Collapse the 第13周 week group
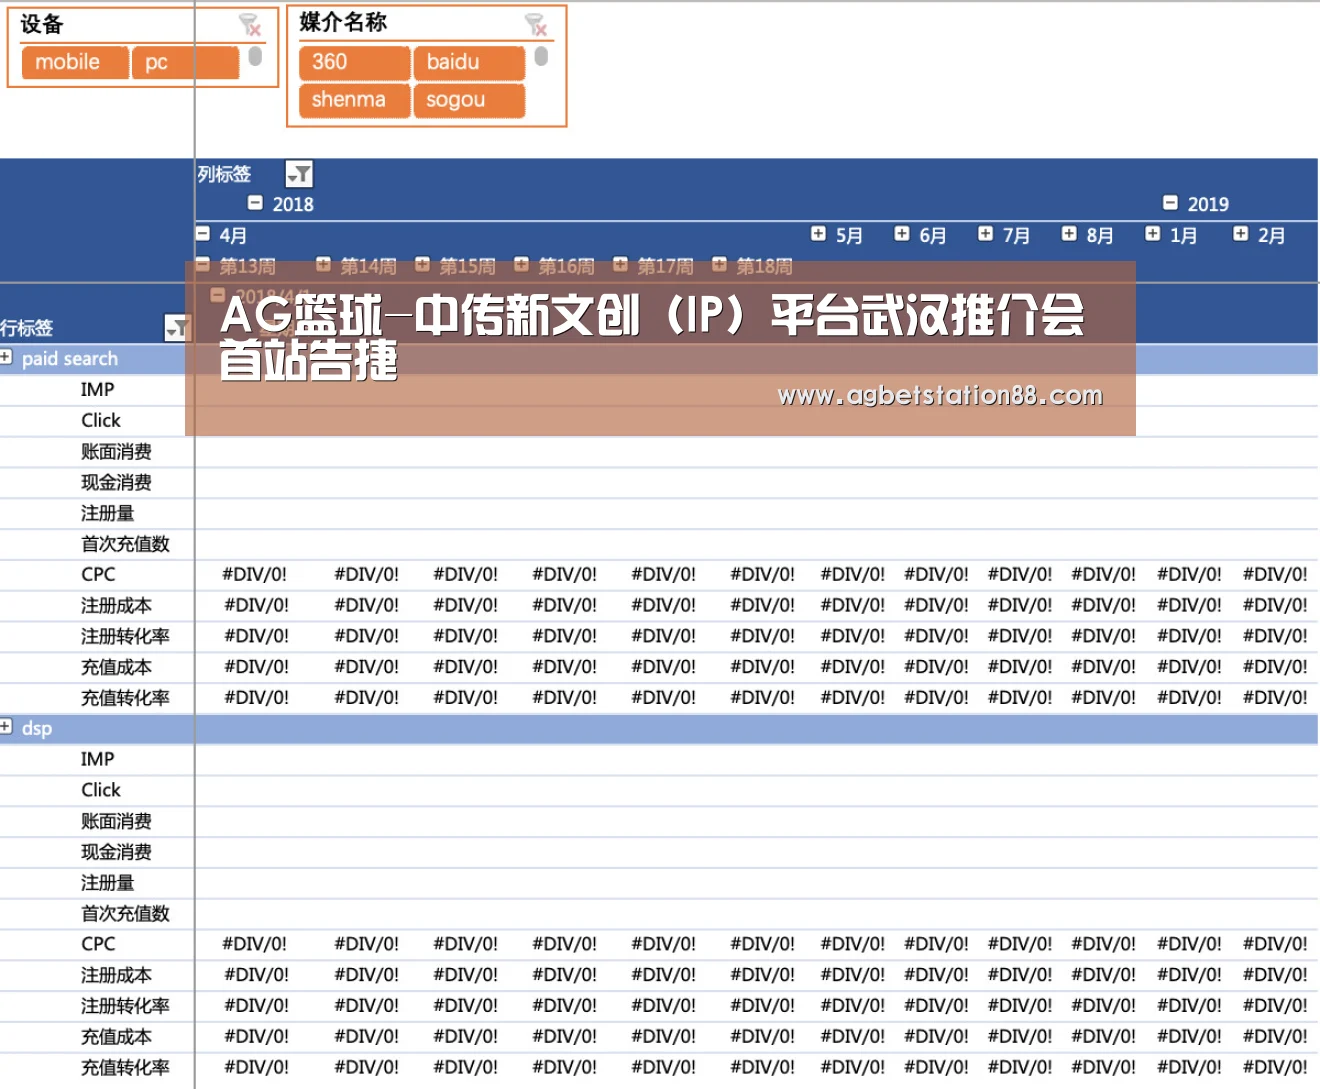Screen dimensions: 1320x1089 click(203, 264)
